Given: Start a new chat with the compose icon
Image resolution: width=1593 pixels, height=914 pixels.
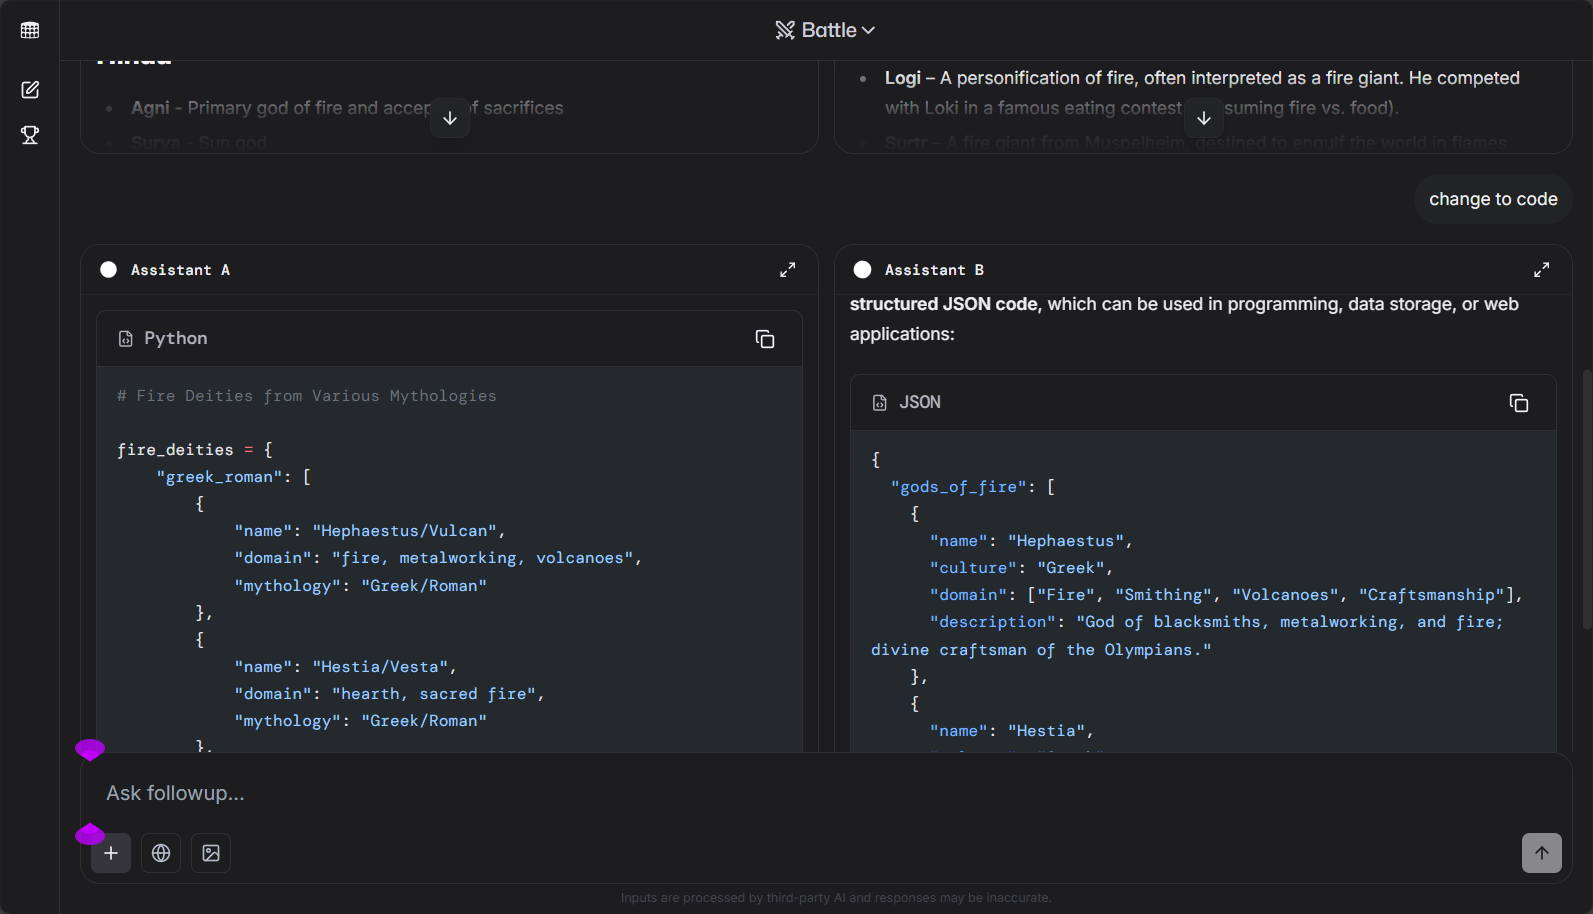Looking at the screenshot, I should pyautogui.click(x=30, y=90).
